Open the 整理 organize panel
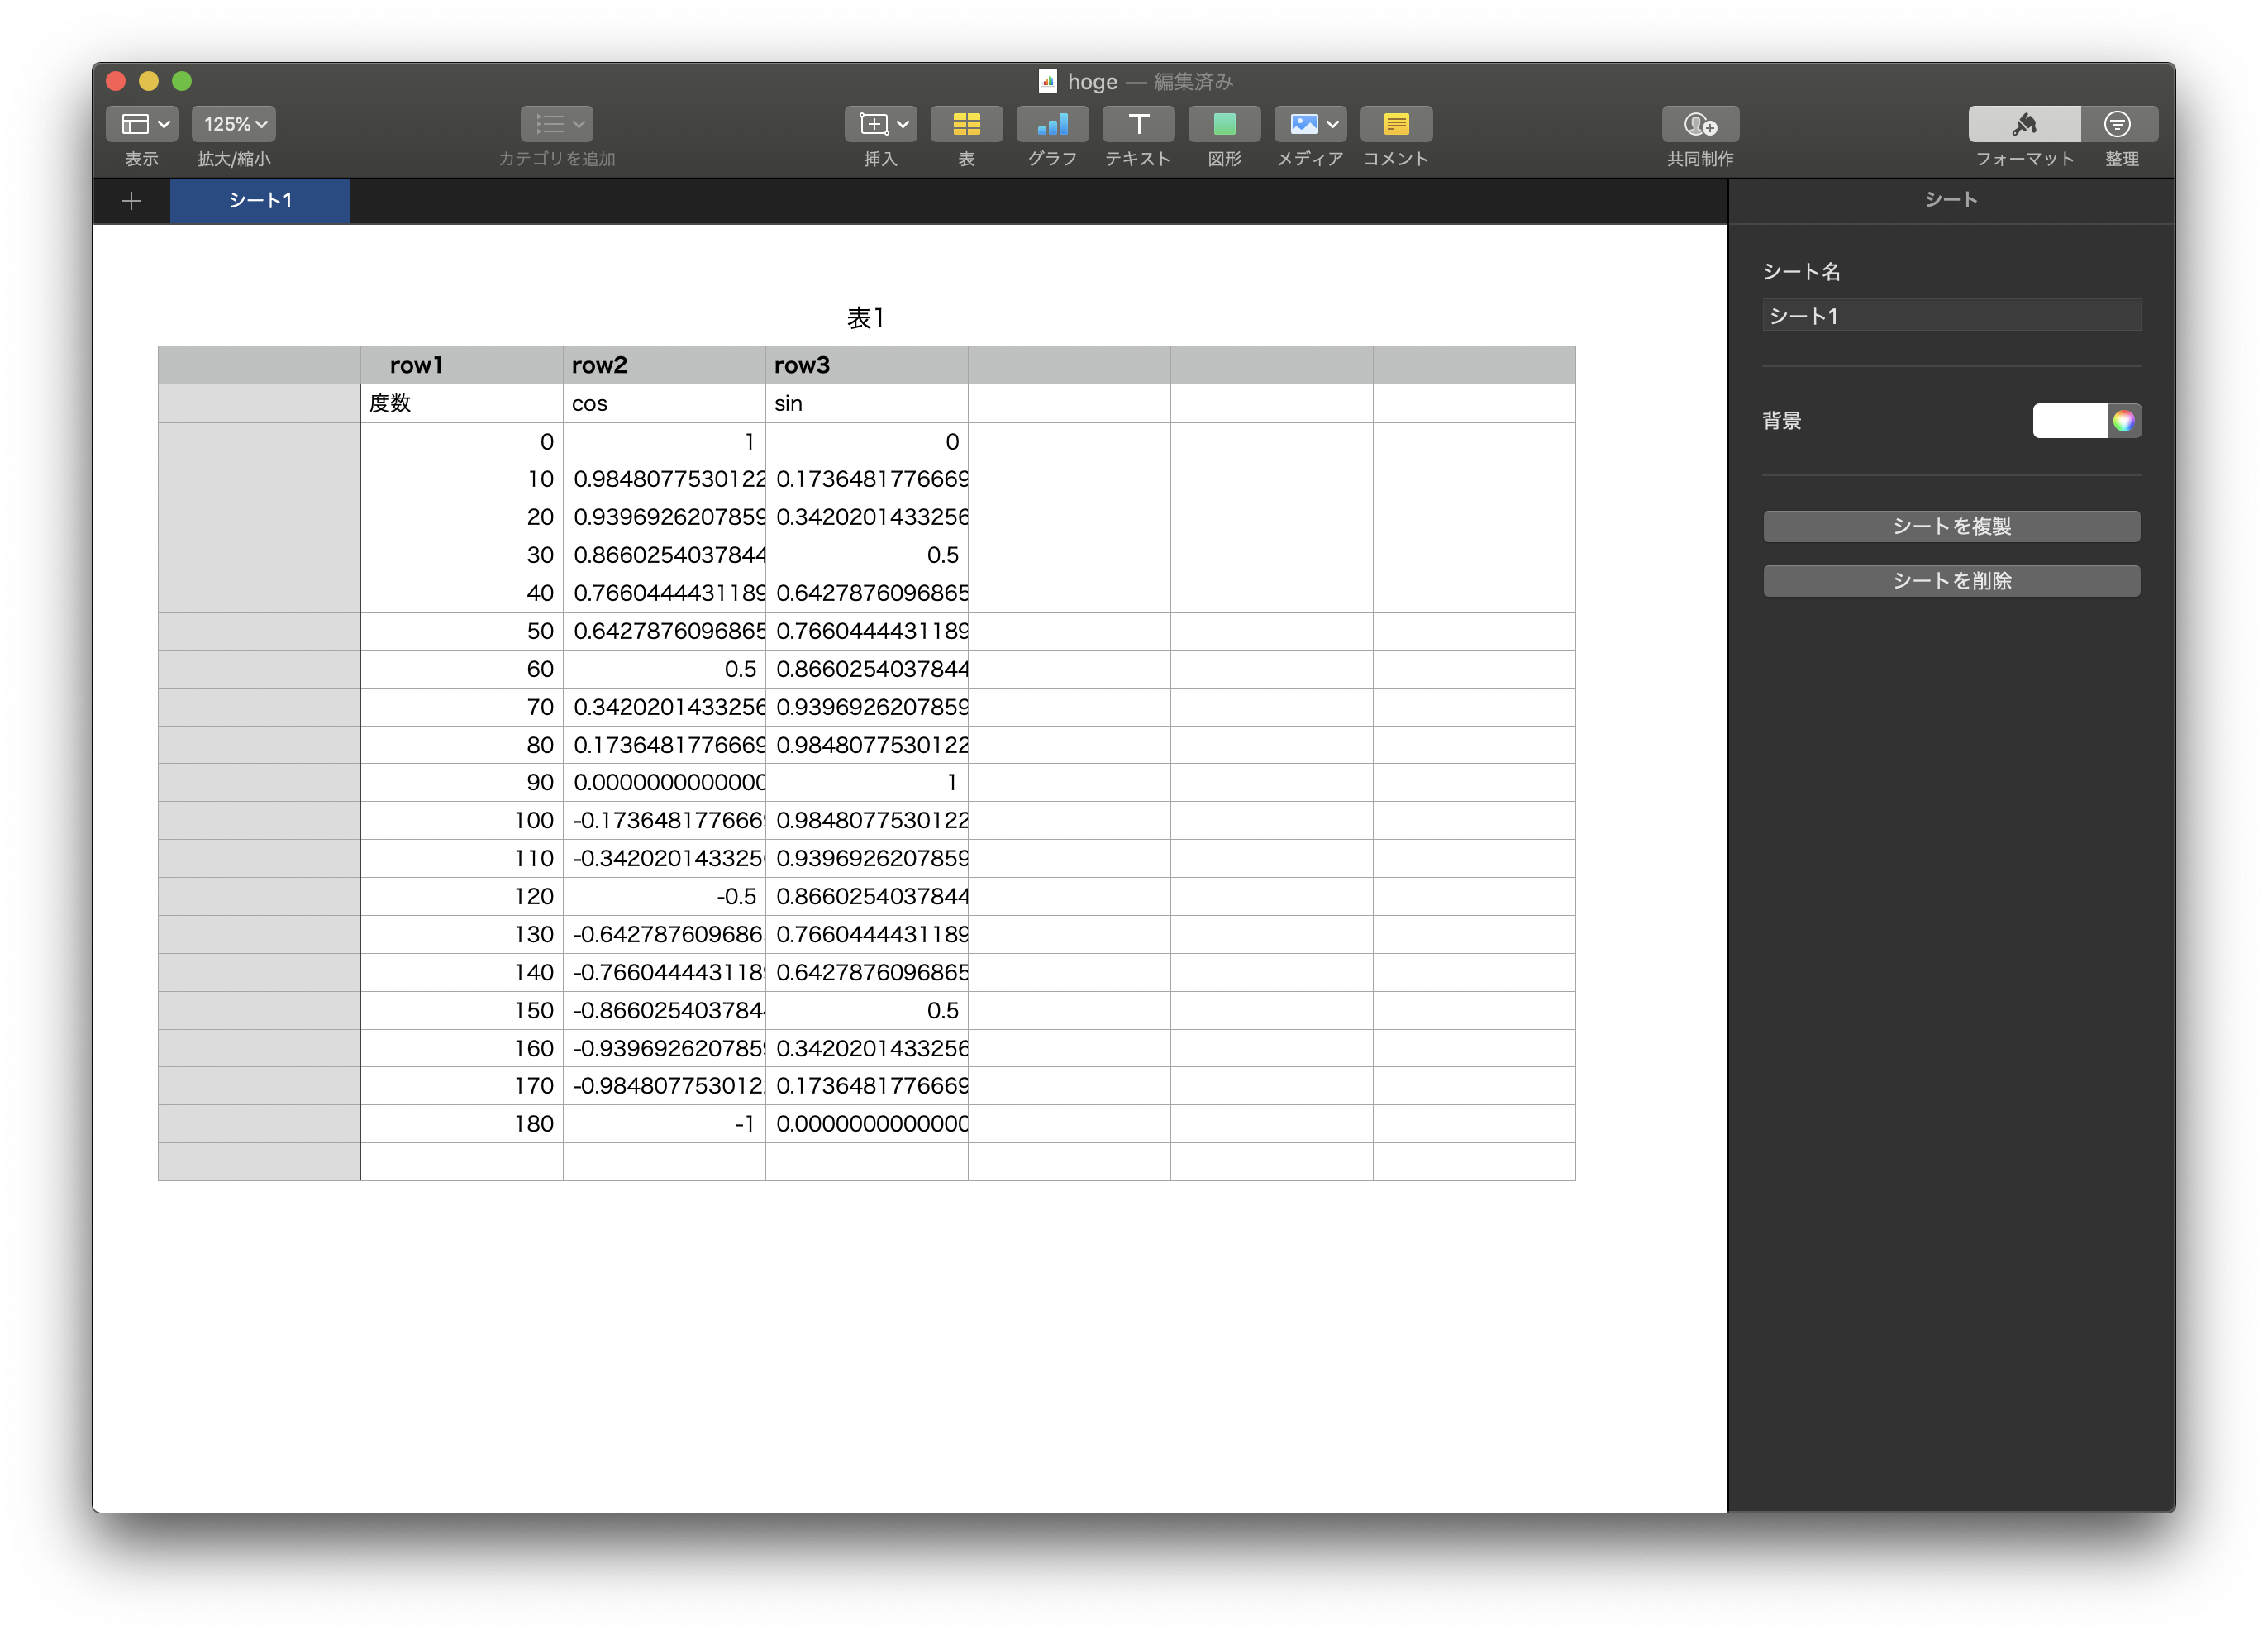The width and height of the screenshot is (2268, 1635). tap(2119, 124)
